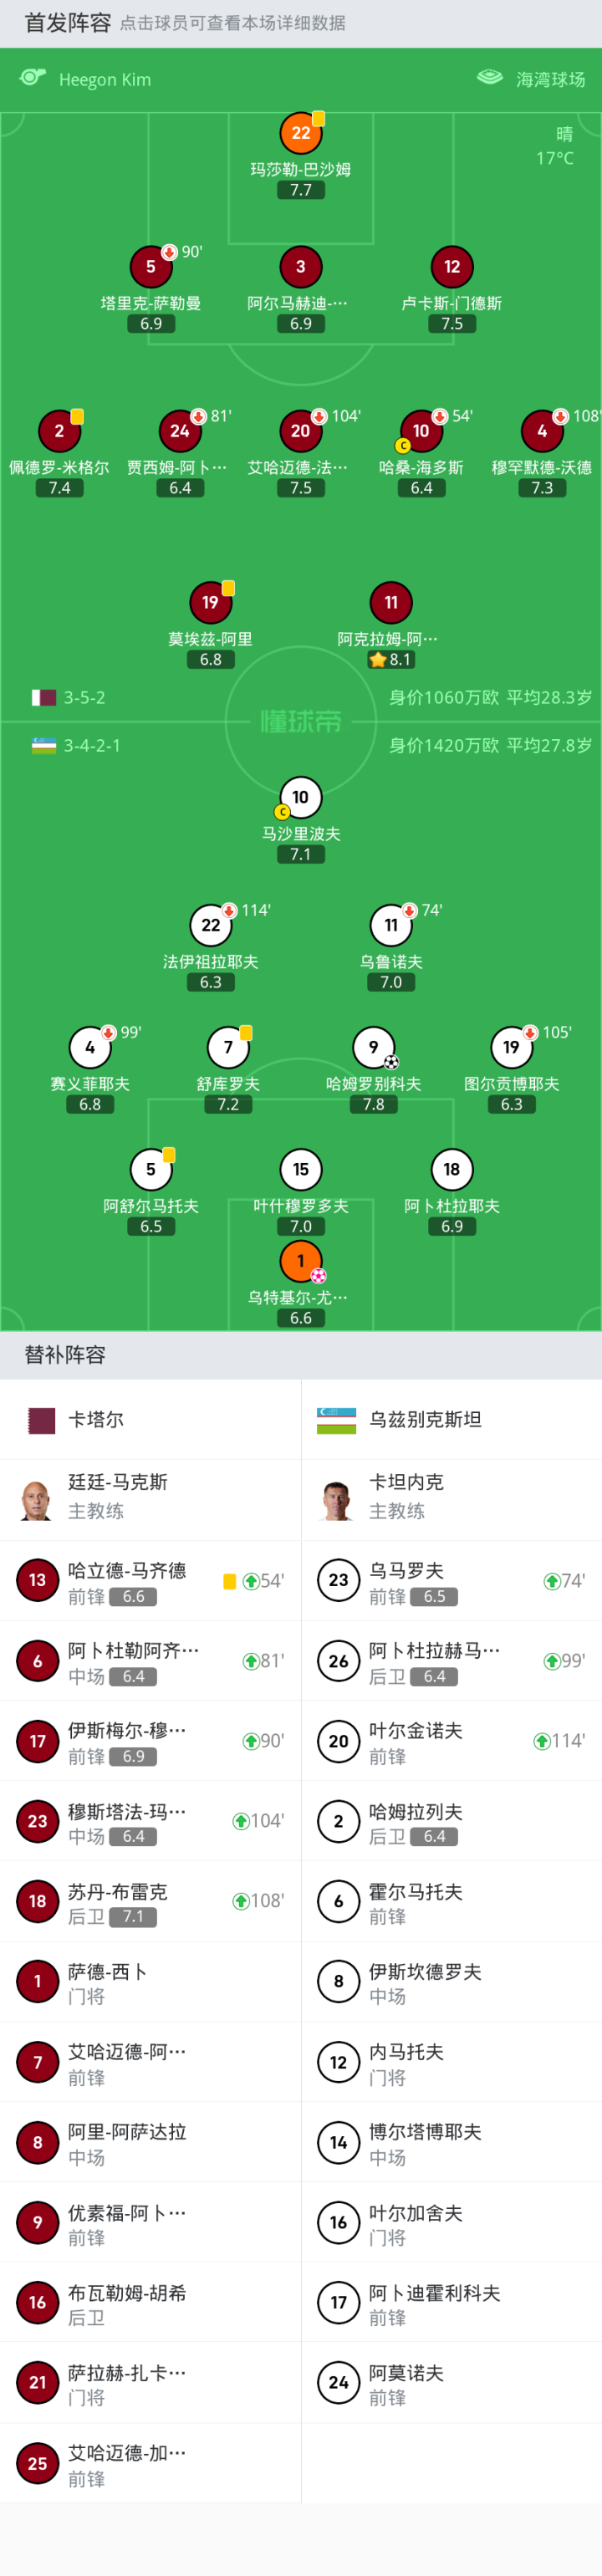Viewport: 602px width, 2576px height.
Task: Tap Qatar goalkeeper number 22 badge
Action: pyautogui.click(x=300, y=133)
